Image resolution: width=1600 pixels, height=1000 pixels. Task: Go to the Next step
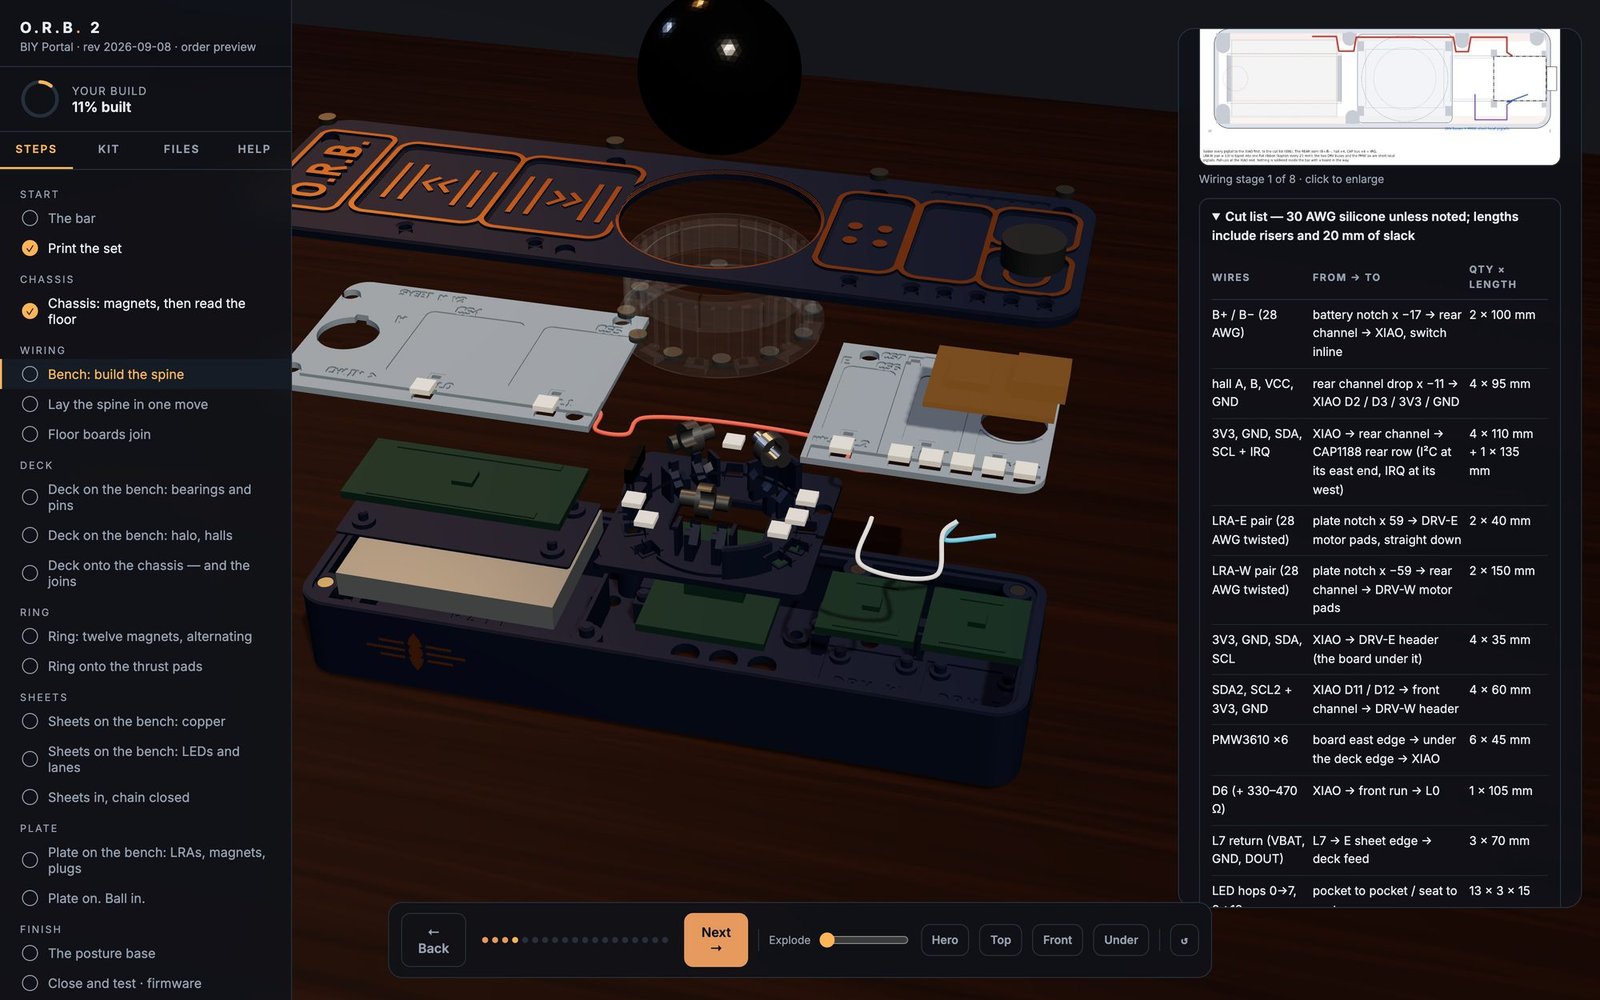716,940
